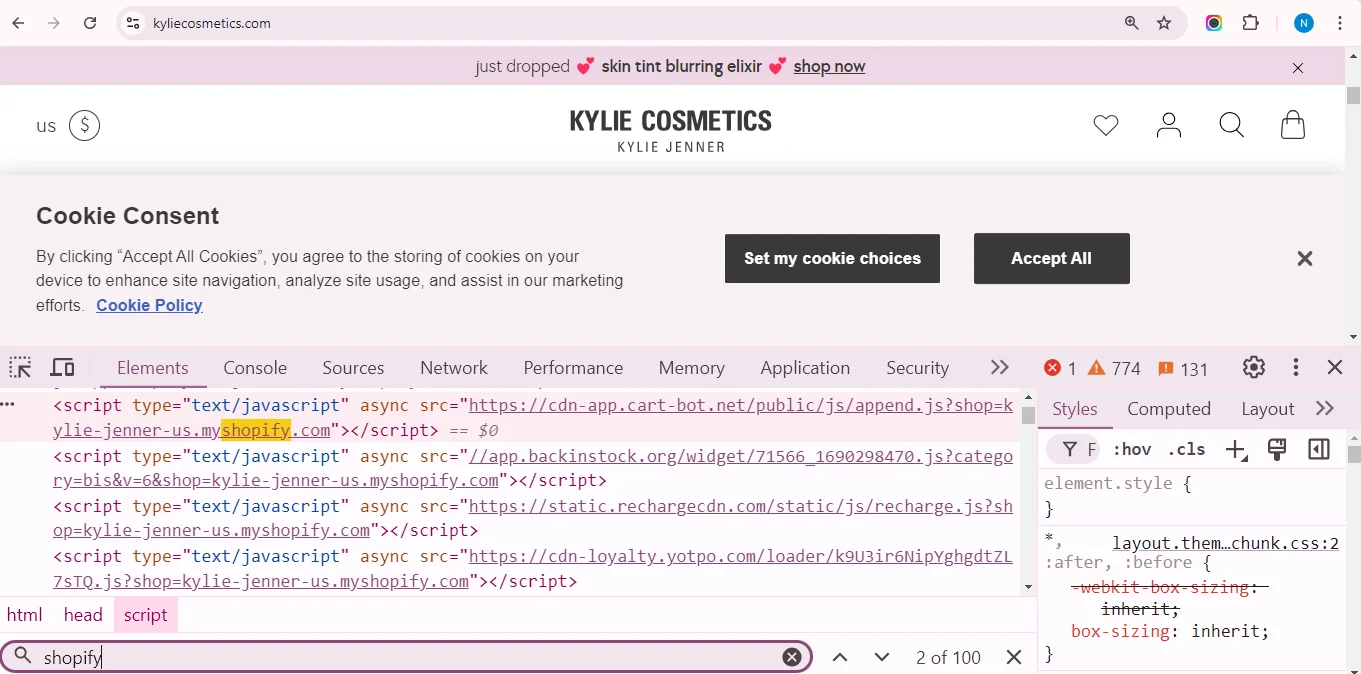
Task: Open the wishlist heart icon
Action: pyautogui.click(x=1105, y=124)
